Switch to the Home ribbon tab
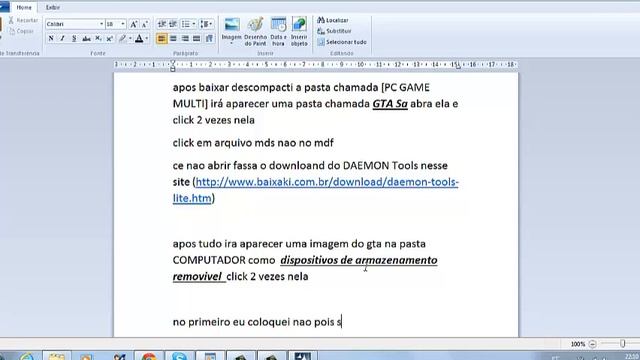Viewport: 640px width, 360px height. pos(24,7)
